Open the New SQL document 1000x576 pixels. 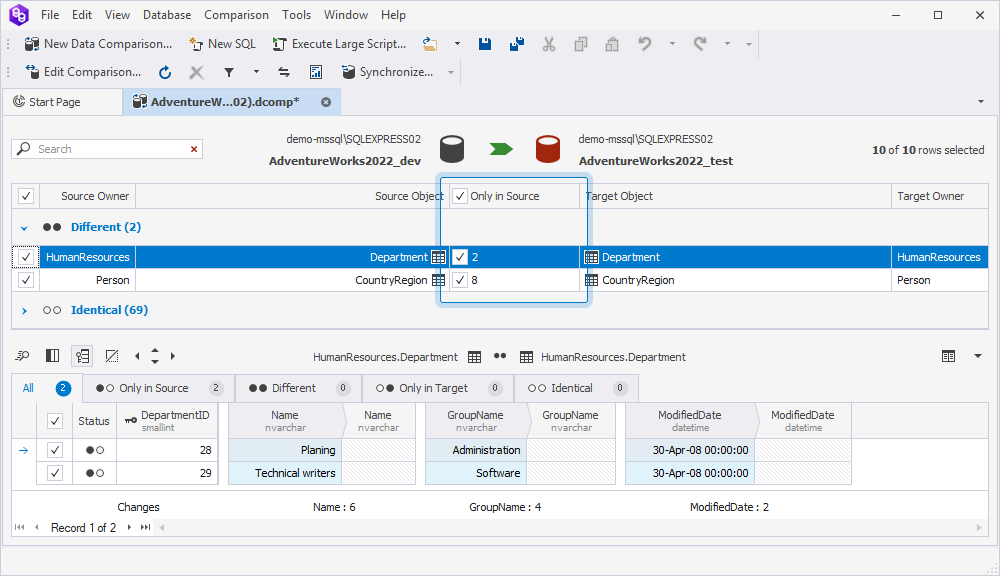[x=222, y=44]
